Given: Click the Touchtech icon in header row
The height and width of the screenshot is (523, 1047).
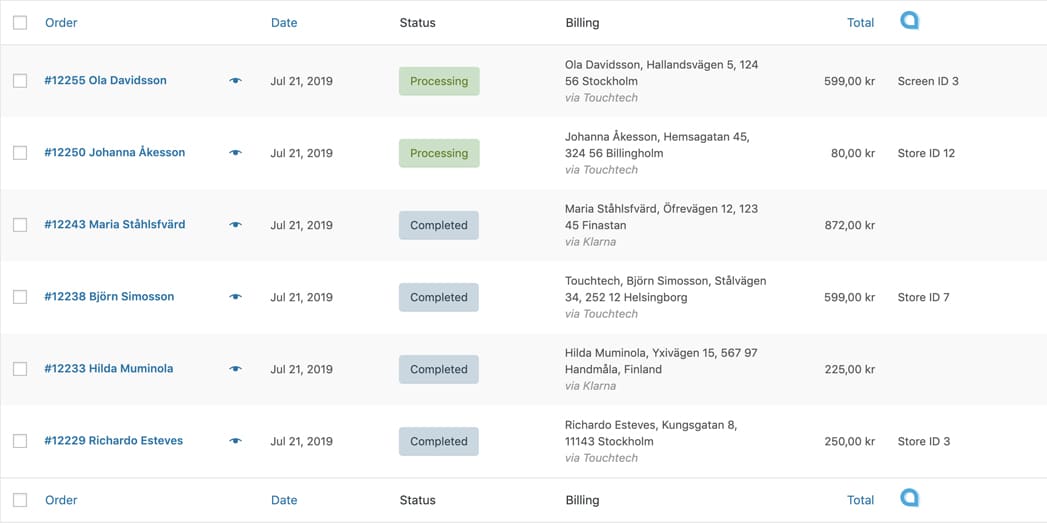Looking at the screenshot, I should (x=909, y=21).
